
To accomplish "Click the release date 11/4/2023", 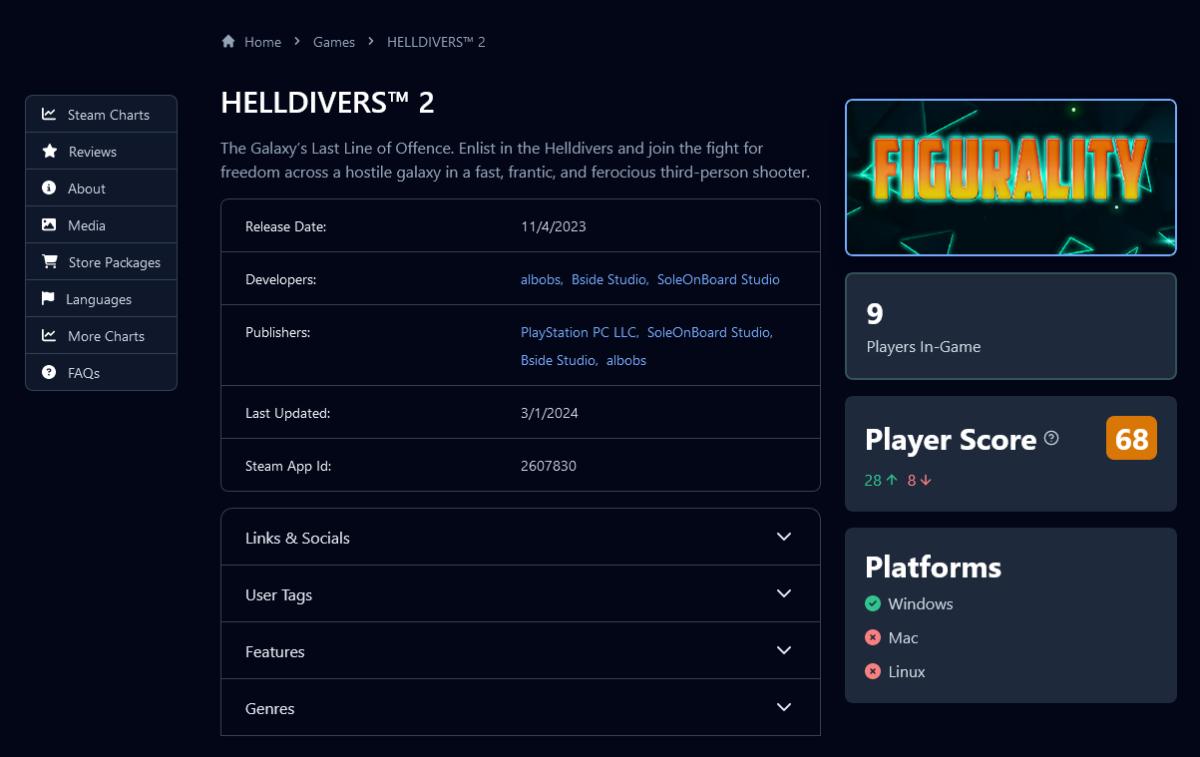I will pos(554,226).
